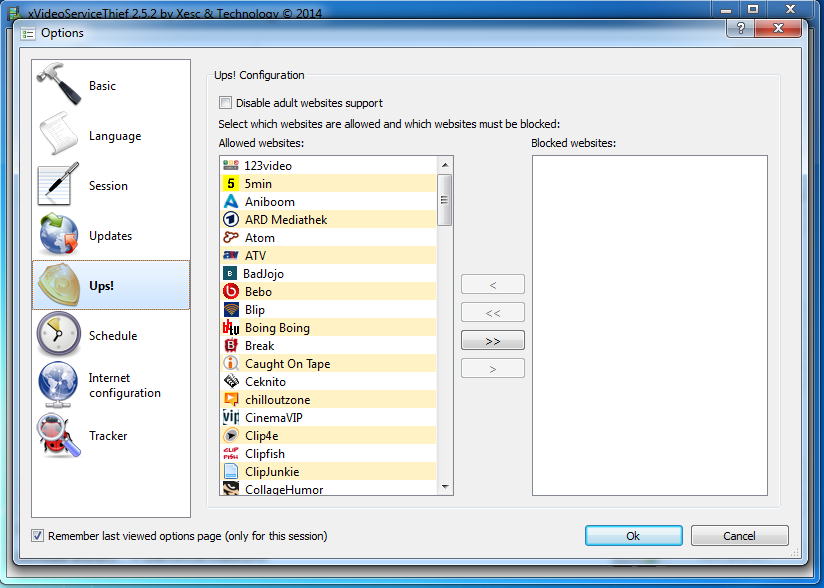Uncheck Remember last viewed options page
Viewport: 824px width, 588px height.
point(38,536)
